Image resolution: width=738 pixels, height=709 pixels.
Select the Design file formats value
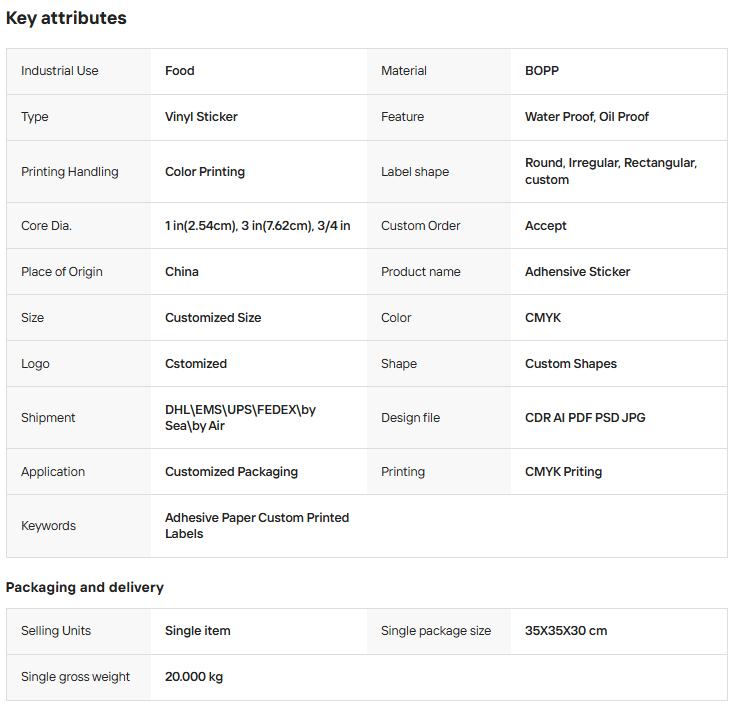585,418
